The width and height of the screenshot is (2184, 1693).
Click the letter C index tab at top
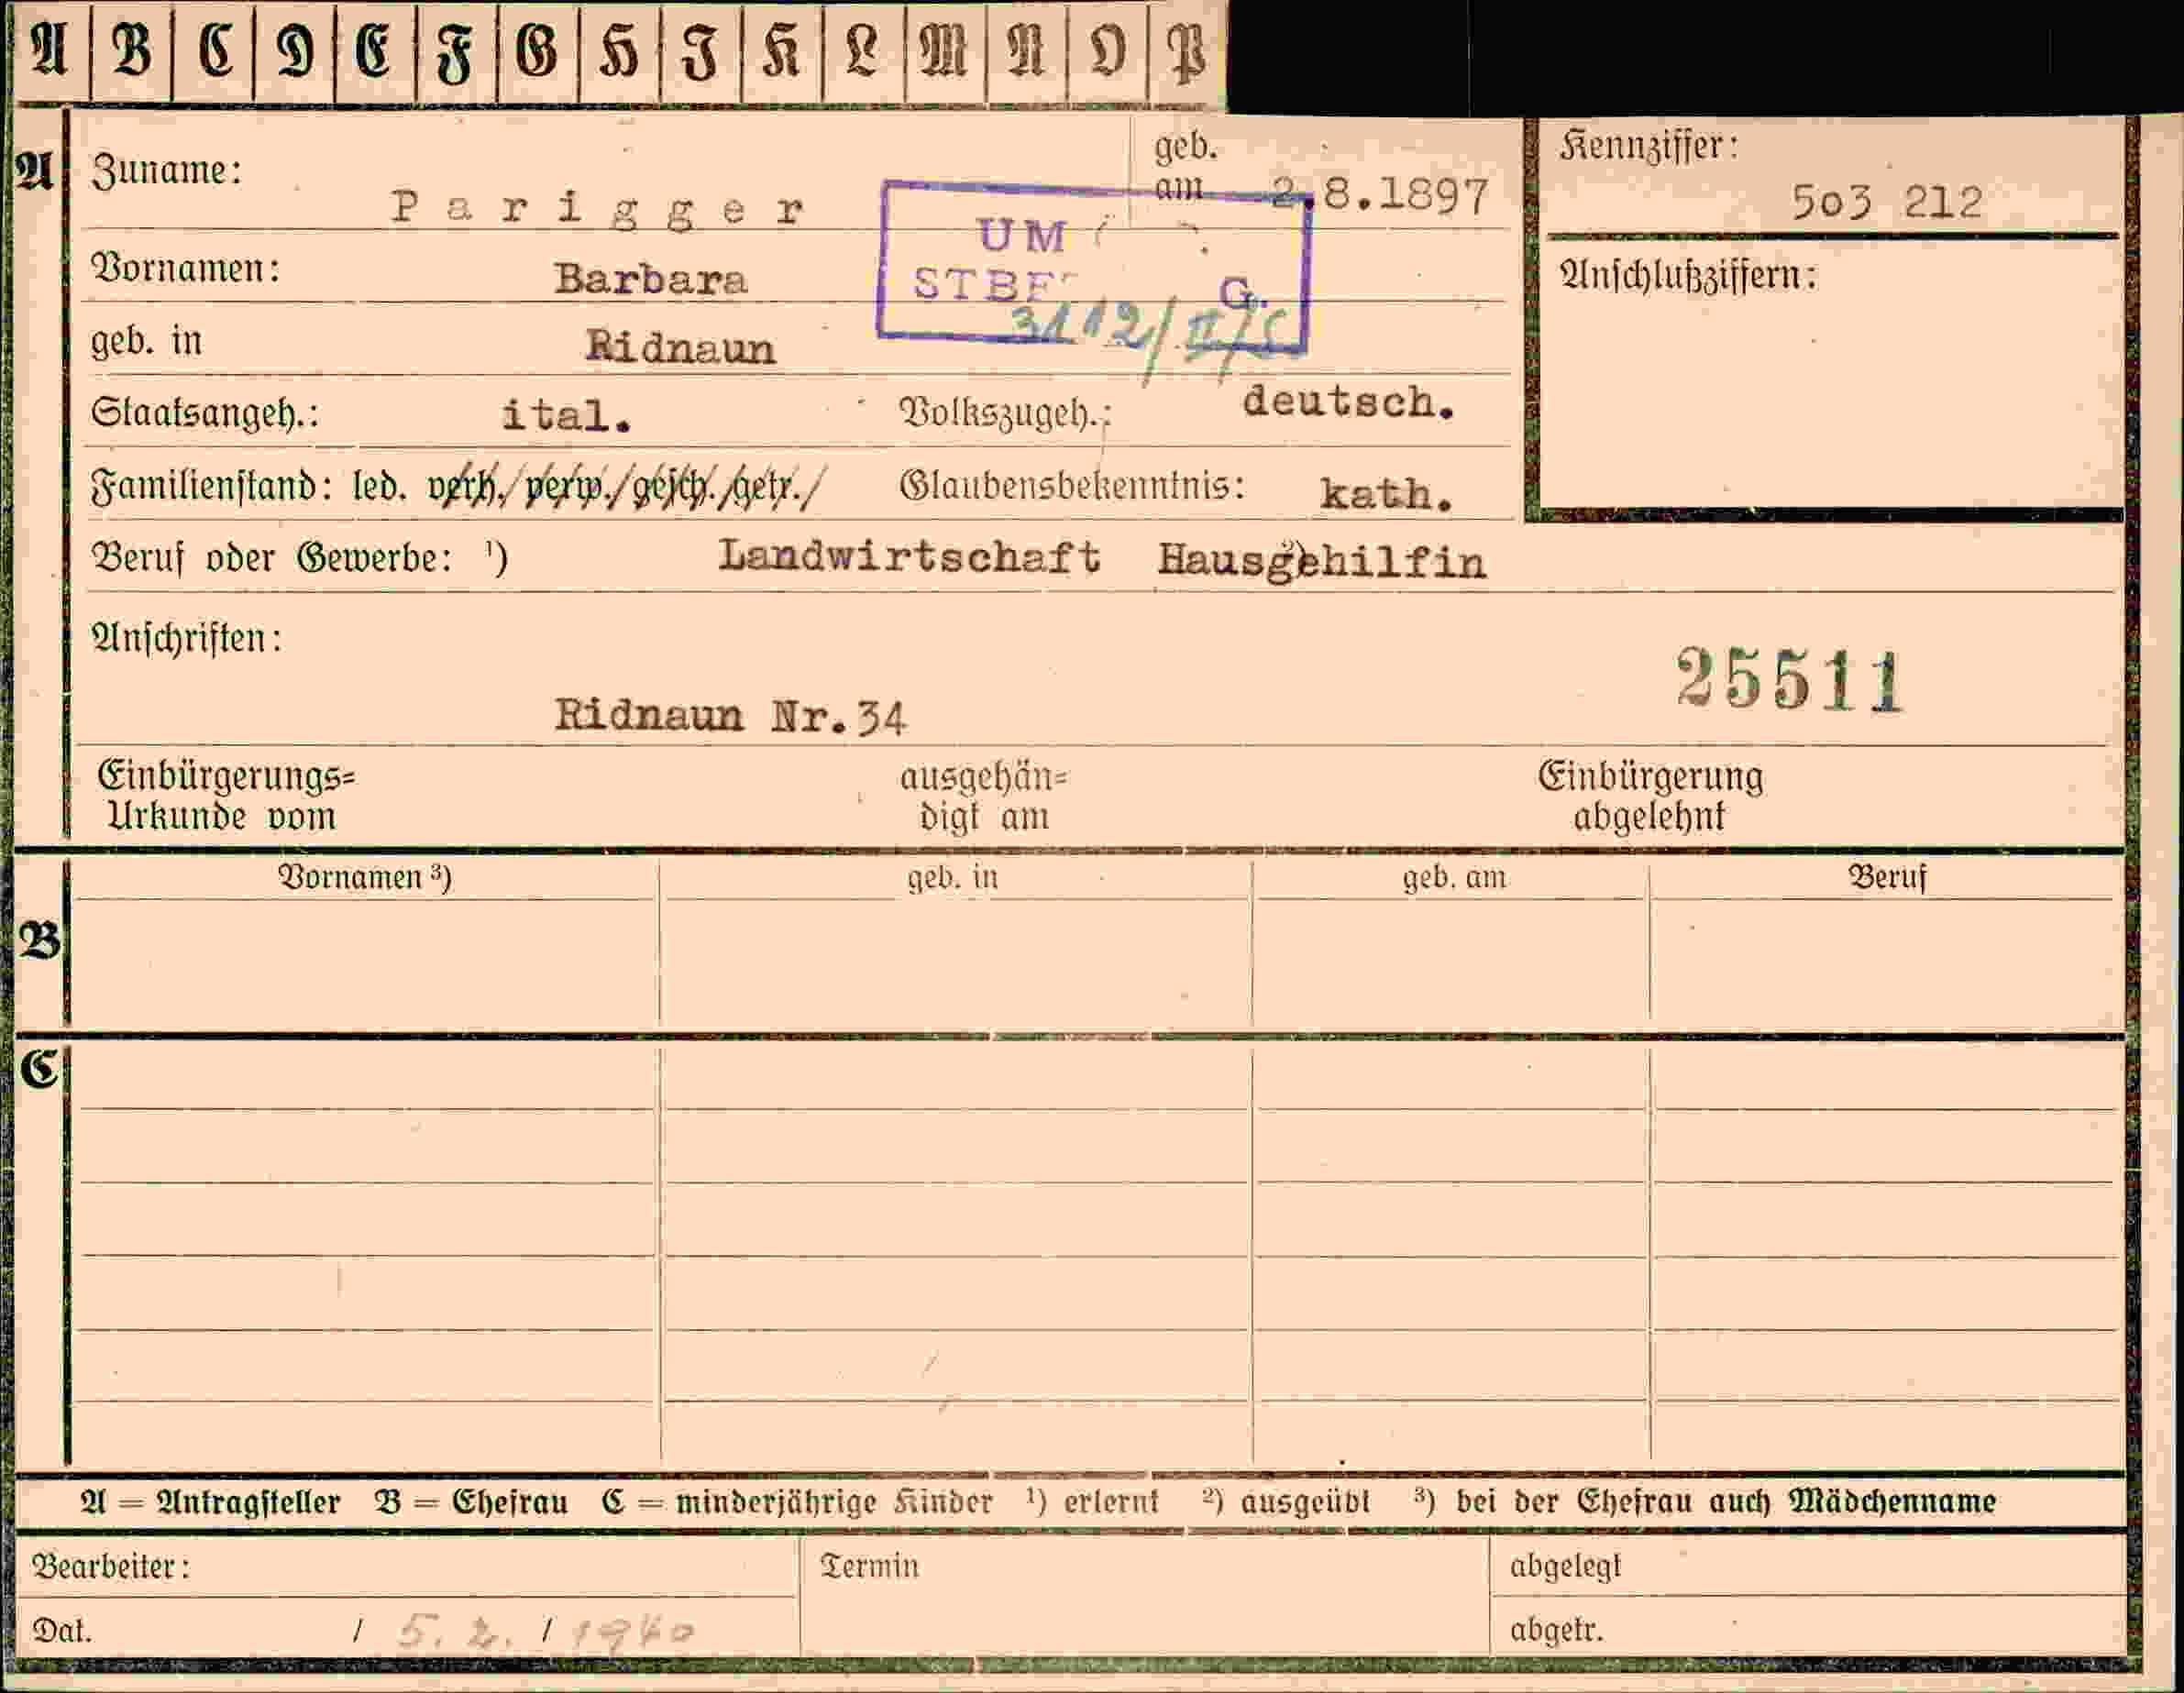pos(214,51)
